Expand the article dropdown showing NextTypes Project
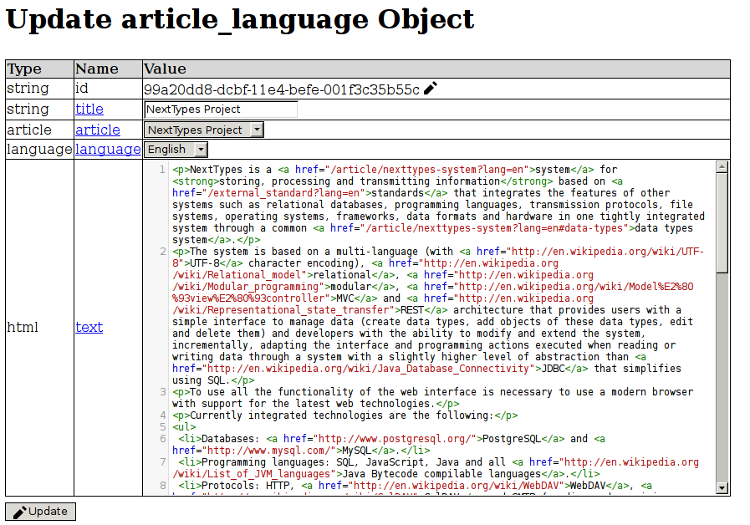The image size is (750, 525). (x=204, y=130)
